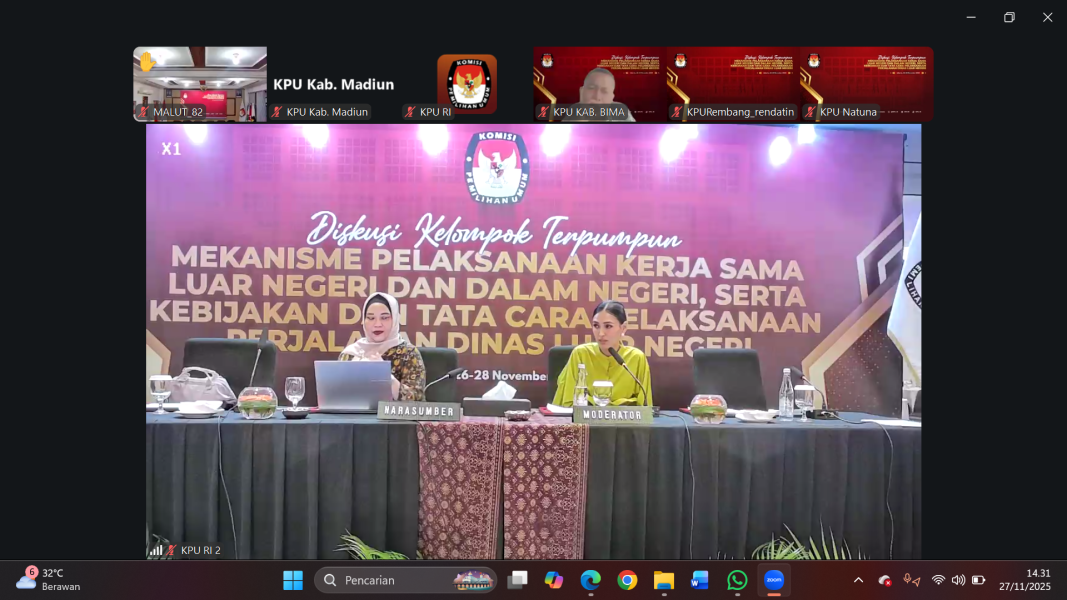Open the Windows Start menu
This screenshot has width=1067, height=600.
coord(293,580)
